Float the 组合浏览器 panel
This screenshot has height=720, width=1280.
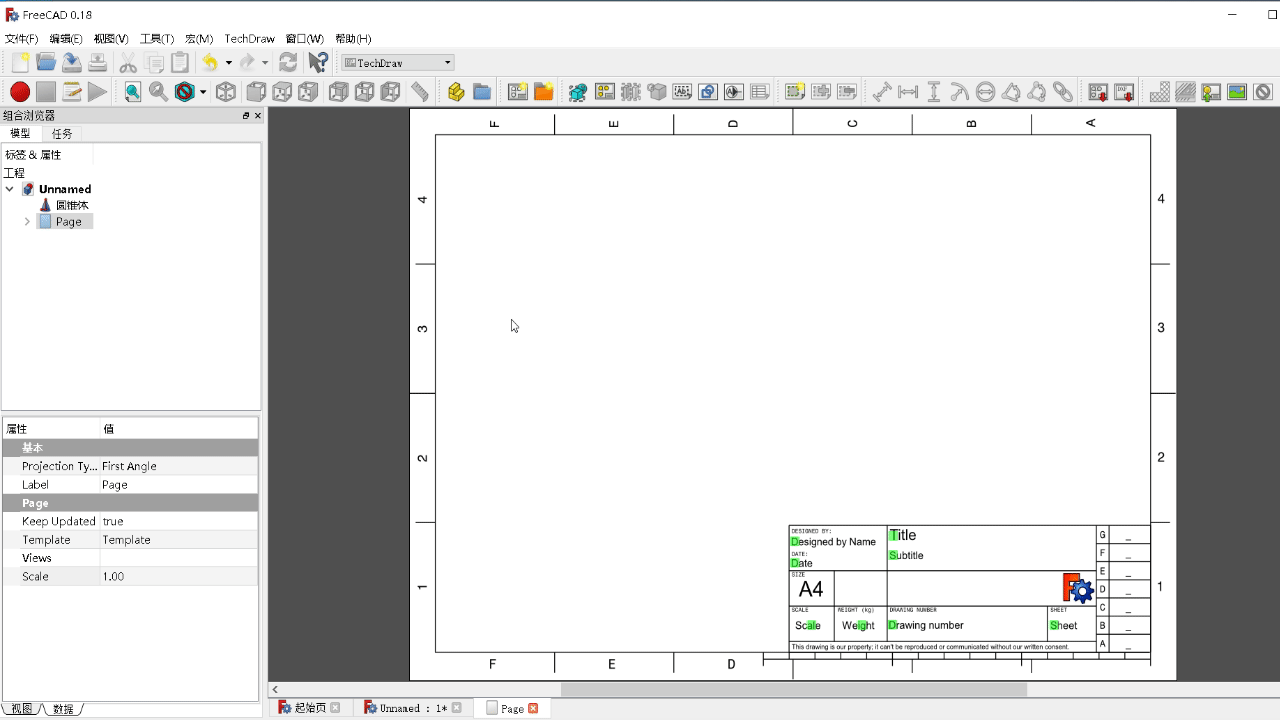point(246,116)
